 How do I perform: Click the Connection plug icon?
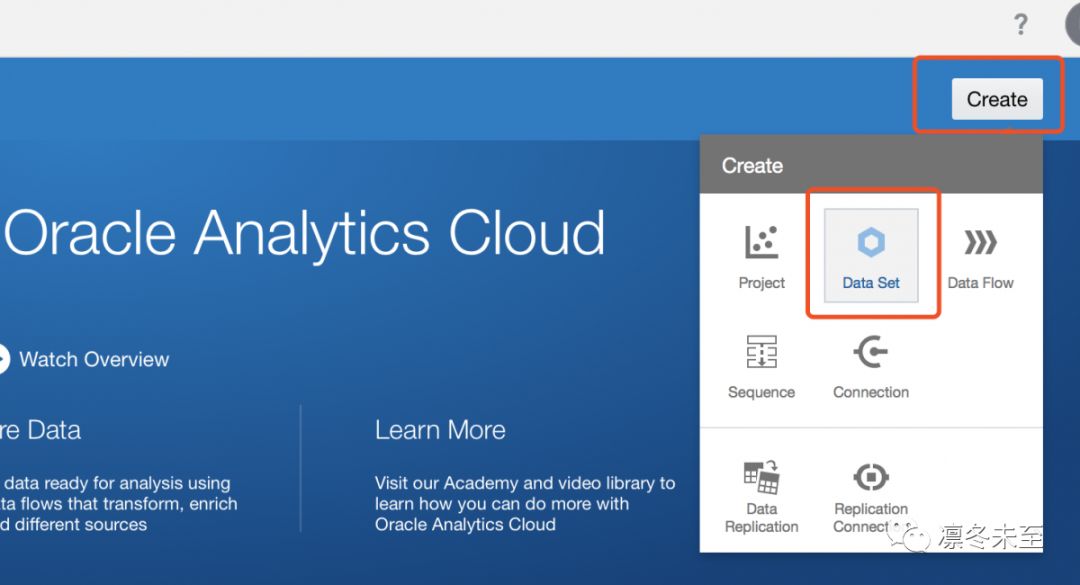tap(871, 352)
